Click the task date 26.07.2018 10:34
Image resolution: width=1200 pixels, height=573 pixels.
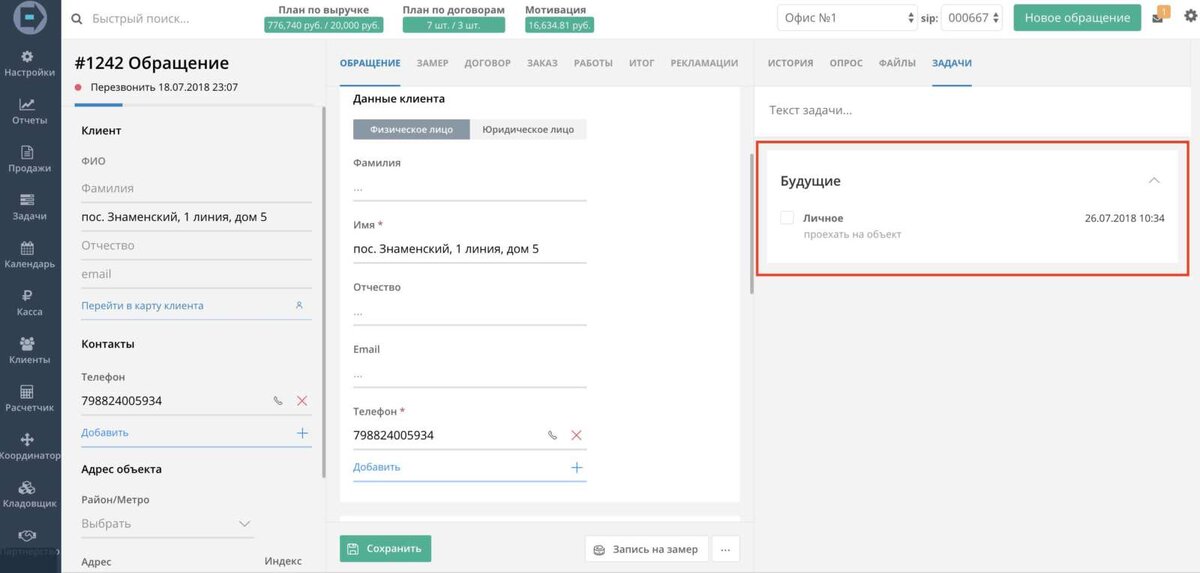pyautogui.click(x=1124, y=218)
